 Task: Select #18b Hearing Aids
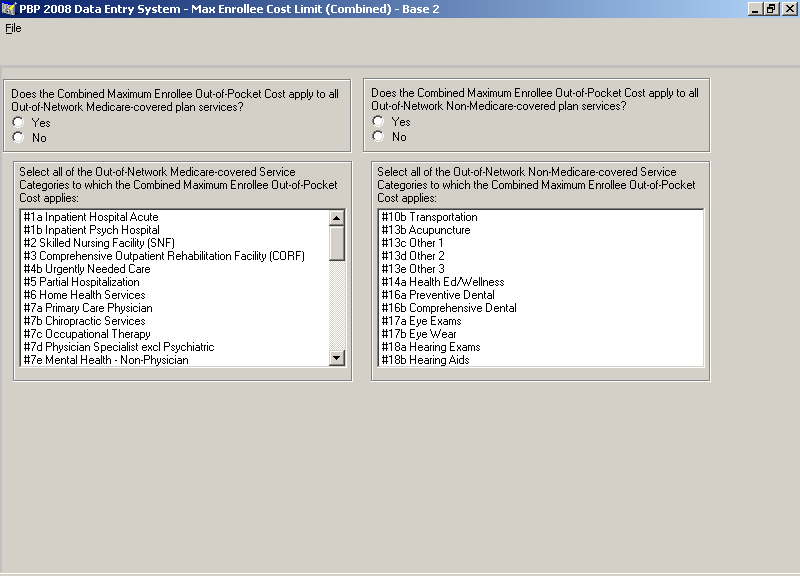(541, 360)
